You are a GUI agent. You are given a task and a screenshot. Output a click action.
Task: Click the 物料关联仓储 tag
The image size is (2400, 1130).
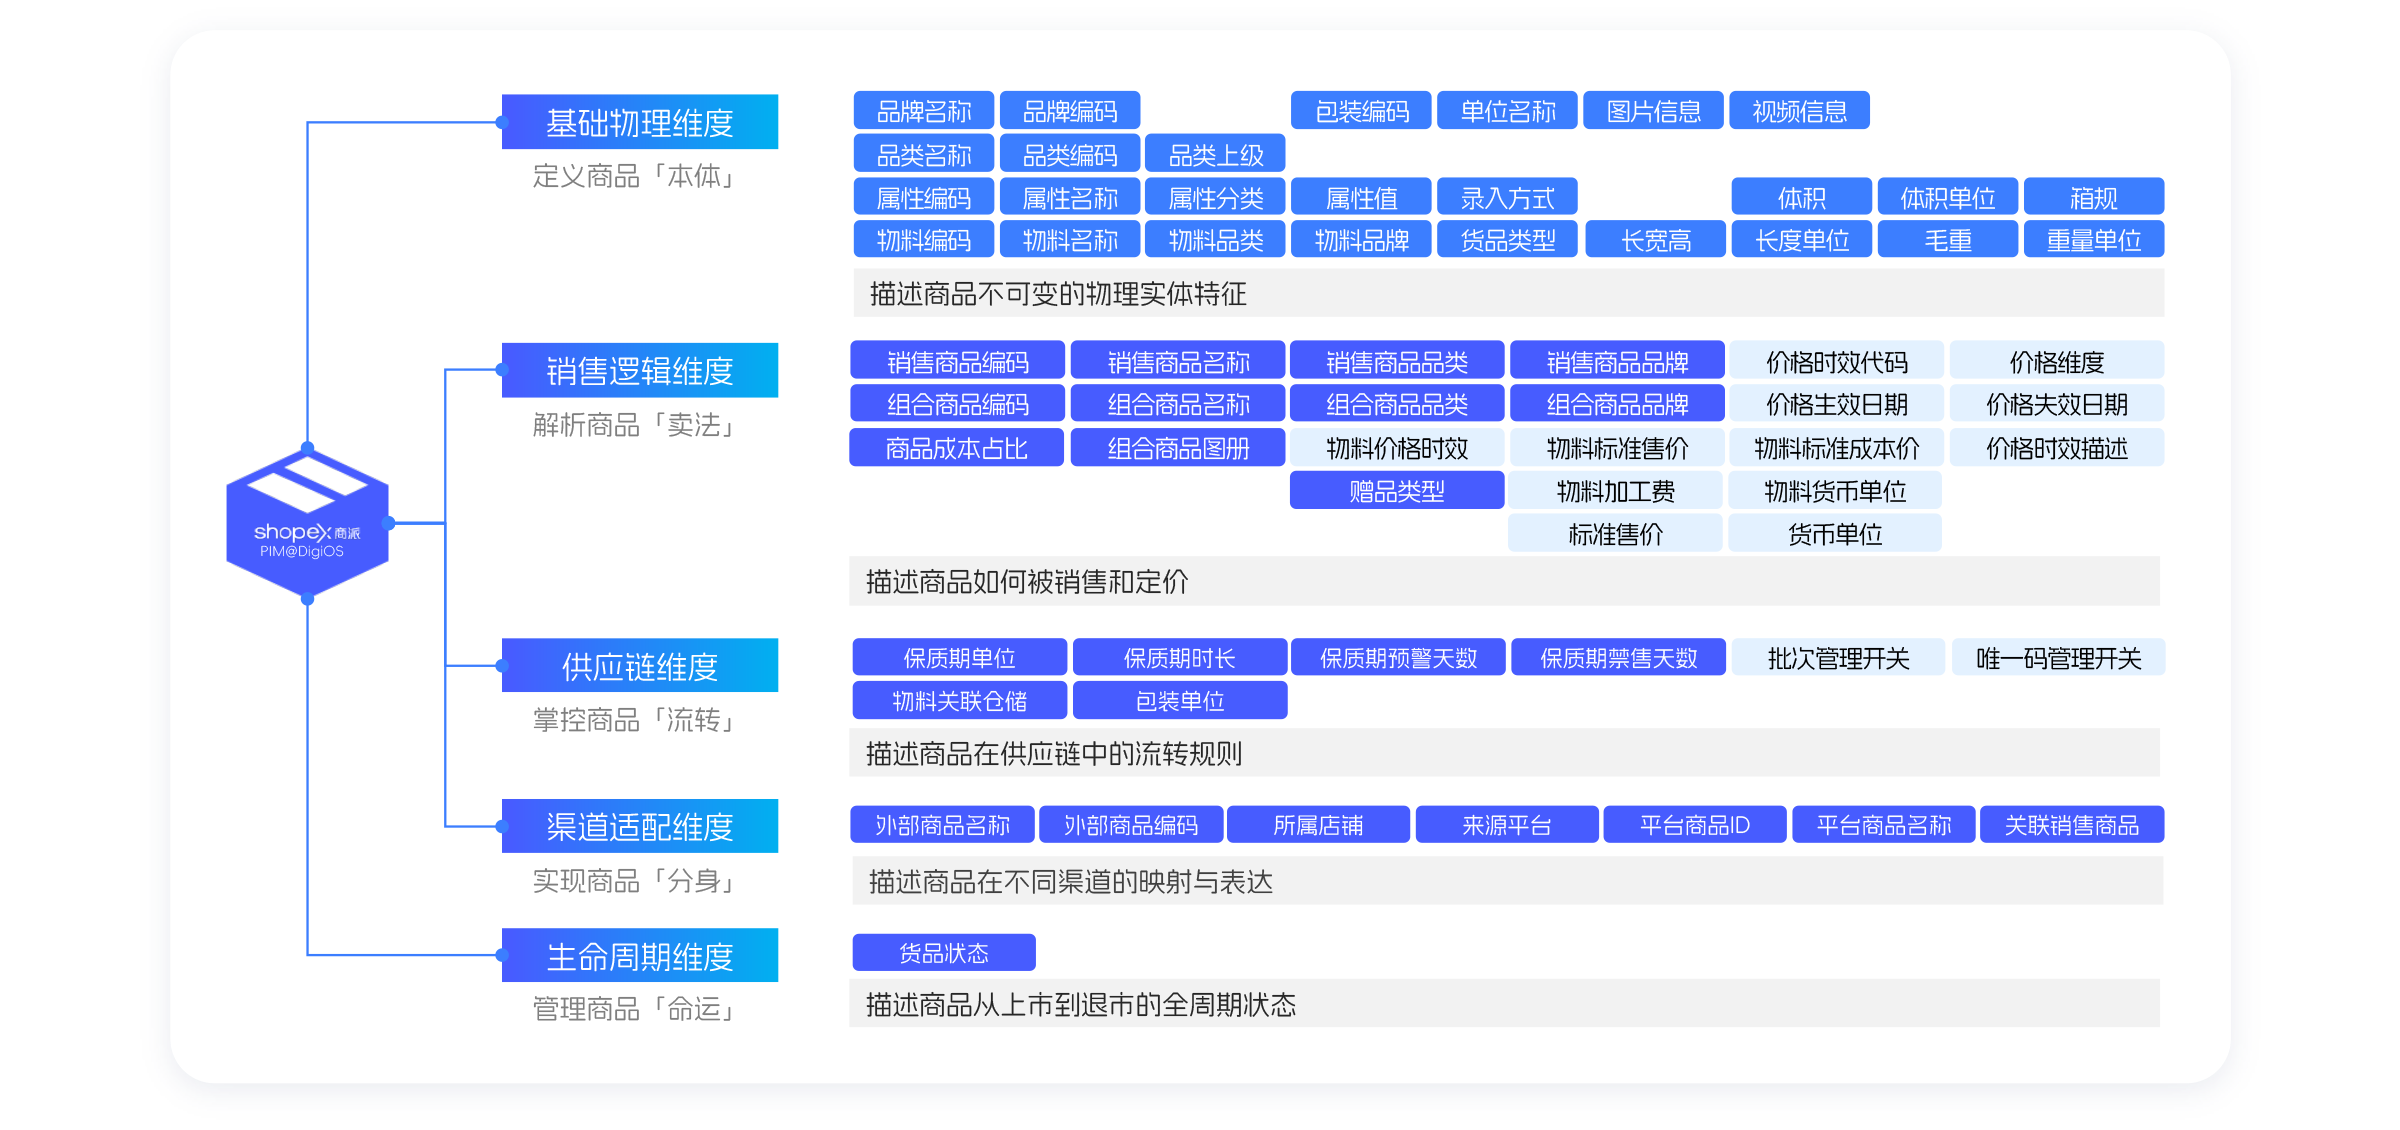[x=960, y=700]
